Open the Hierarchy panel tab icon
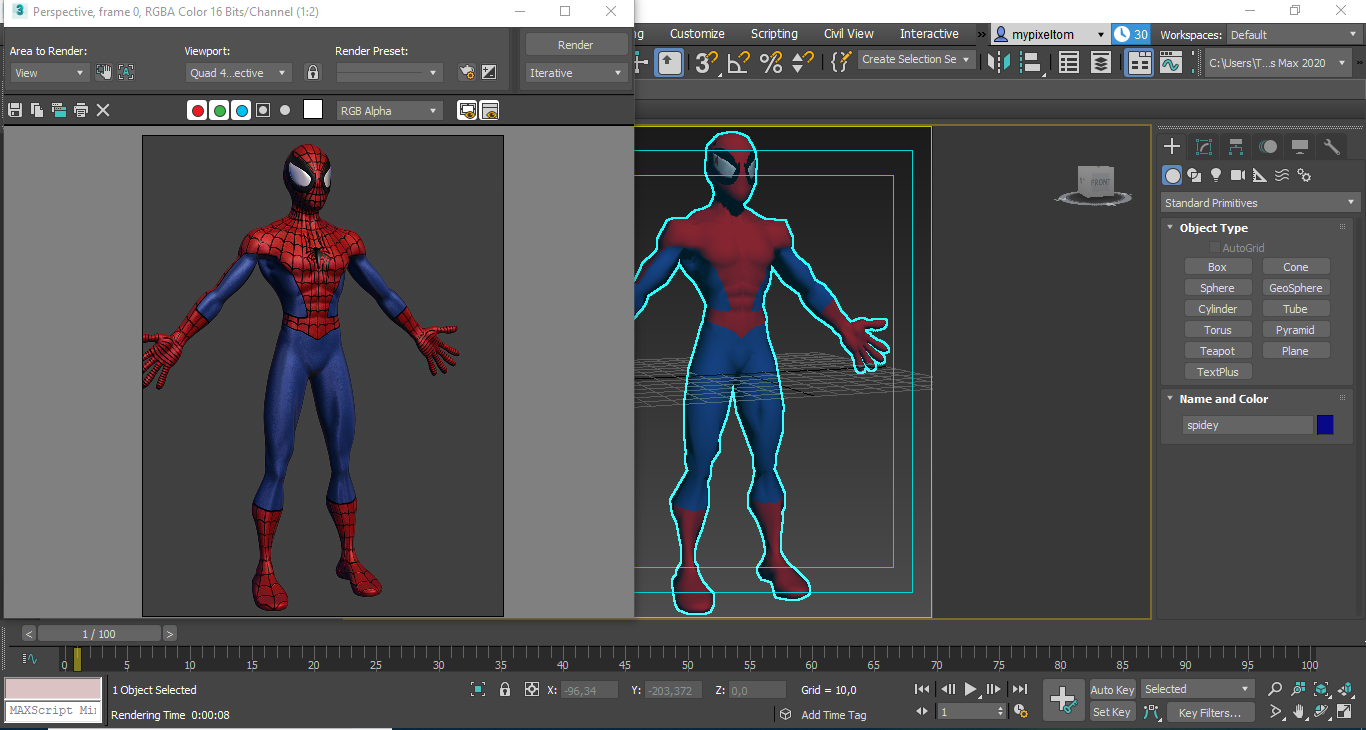 point(1236,147)
